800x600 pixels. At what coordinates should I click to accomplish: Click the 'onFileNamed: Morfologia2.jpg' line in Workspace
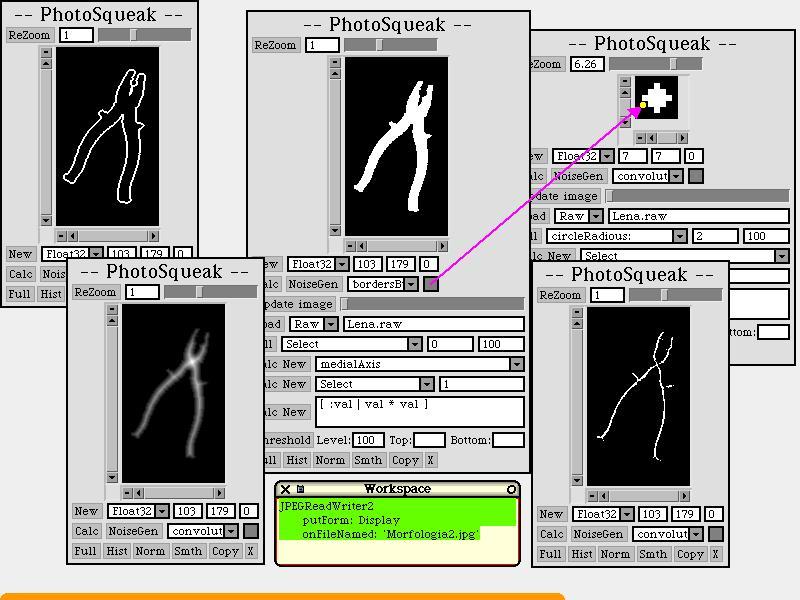pyautogui.click(x=390, y=534)
